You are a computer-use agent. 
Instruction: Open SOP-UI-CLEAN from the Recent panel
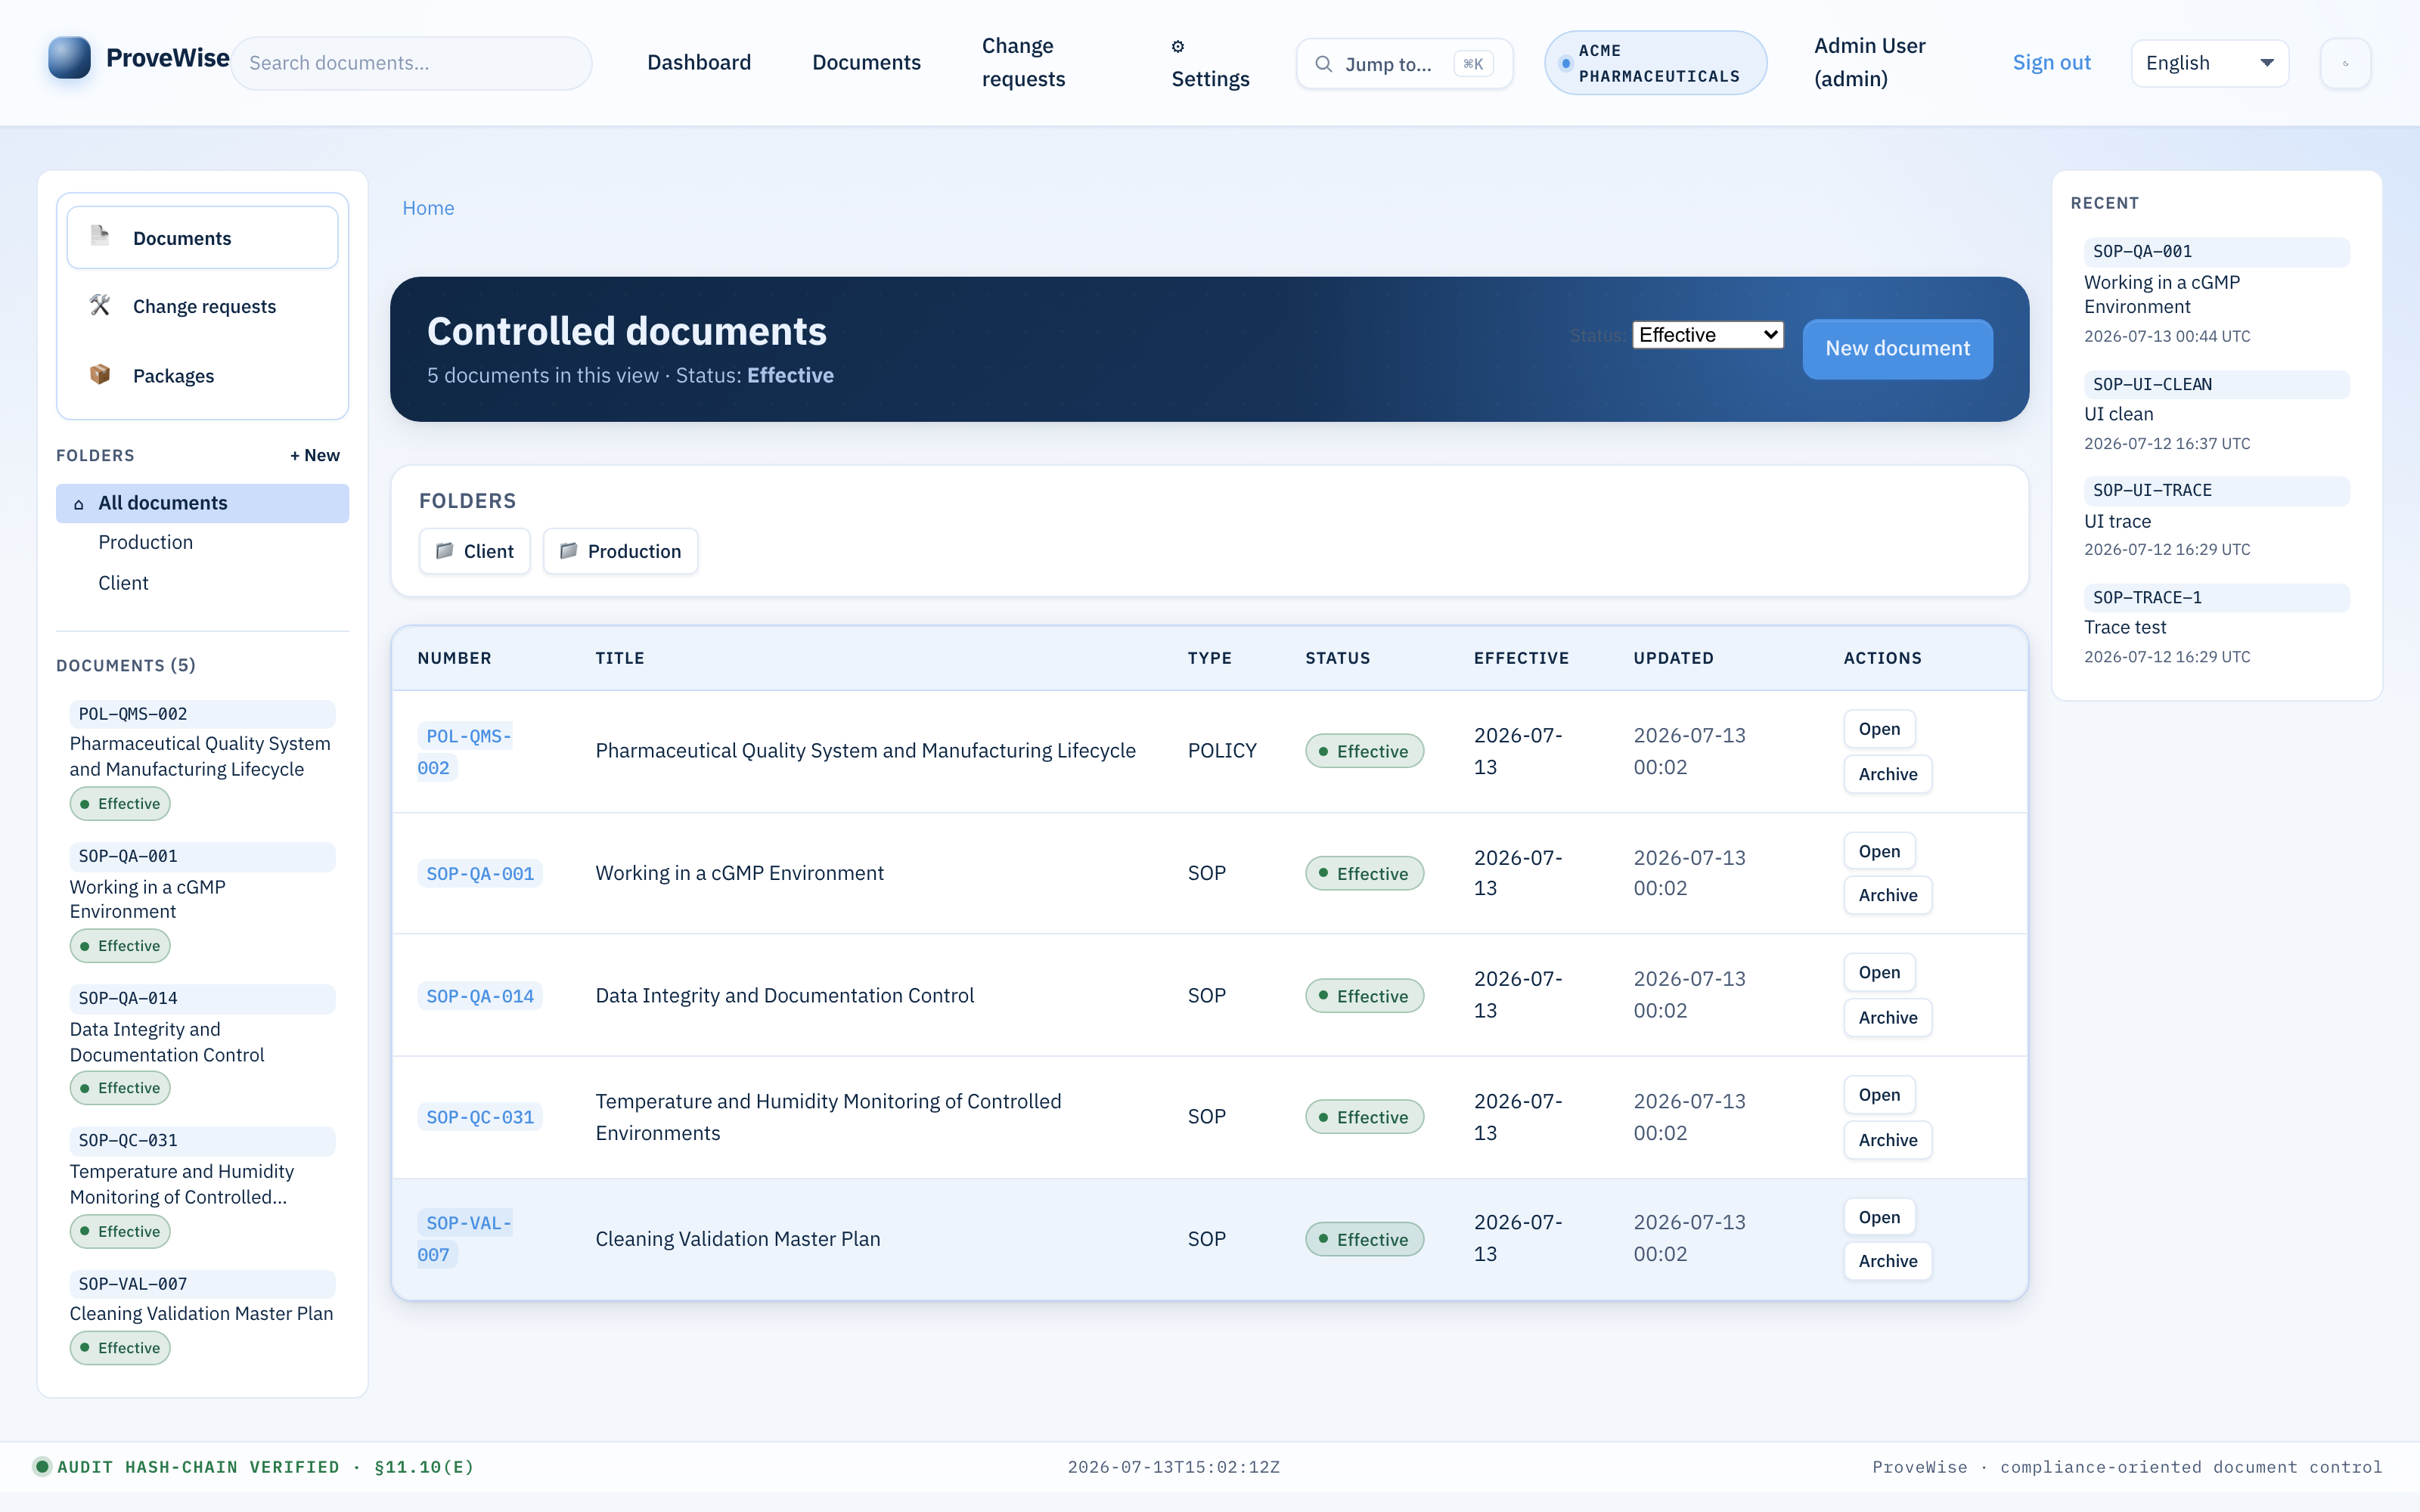2216,412
